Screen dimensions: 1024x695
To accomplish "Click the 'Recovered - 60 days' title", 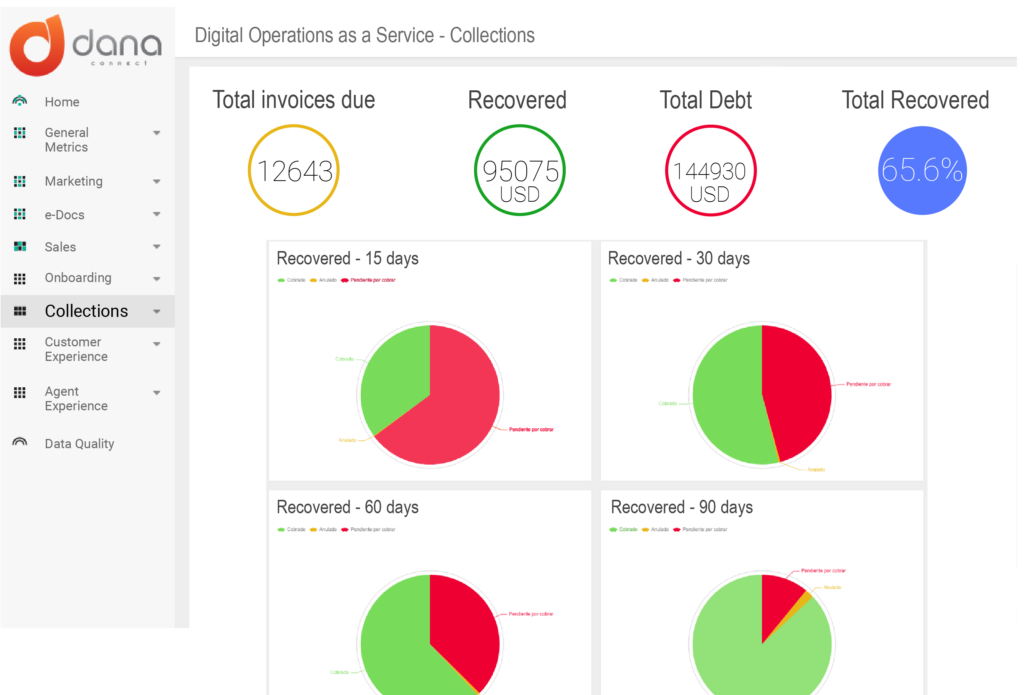I will (347, 508).
